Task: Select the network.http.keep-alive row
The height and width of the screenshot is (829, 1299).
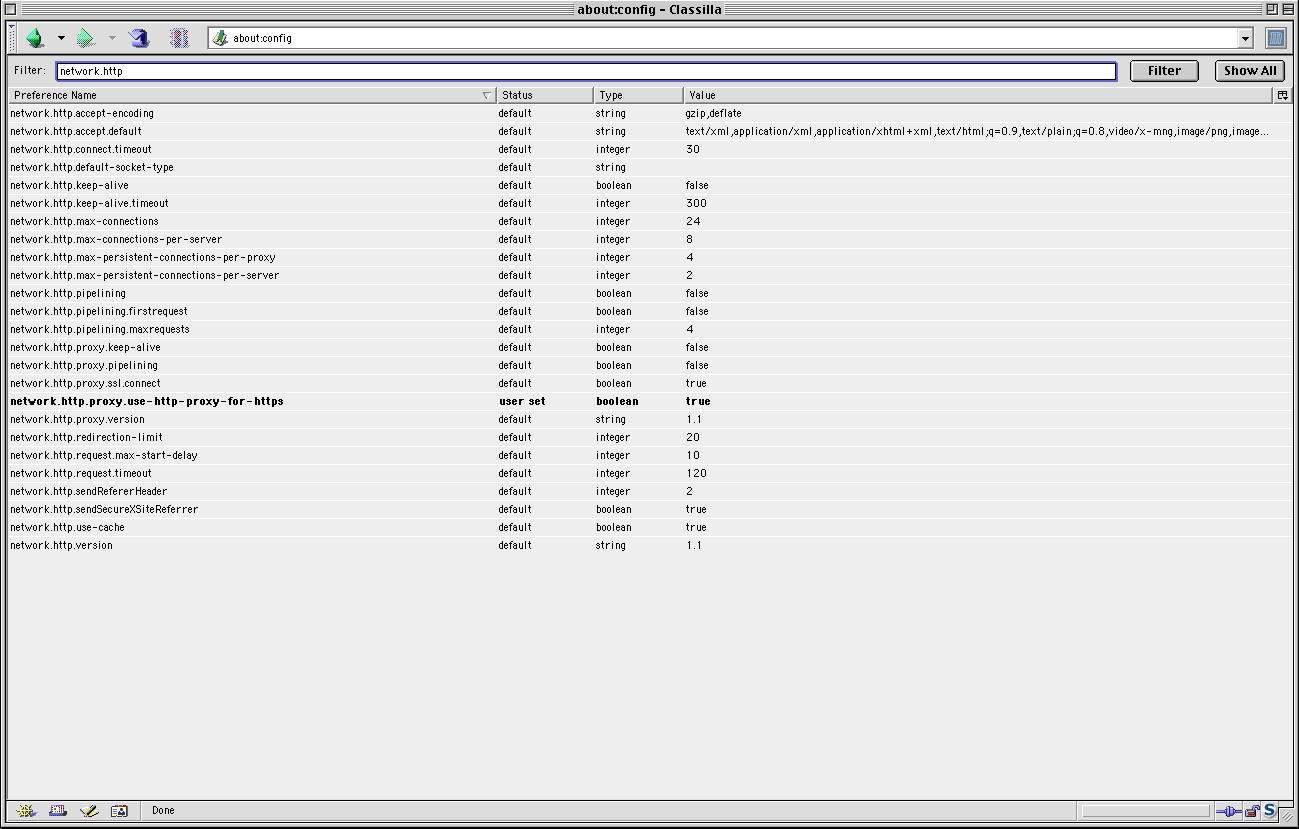Action: coord(650,185)
